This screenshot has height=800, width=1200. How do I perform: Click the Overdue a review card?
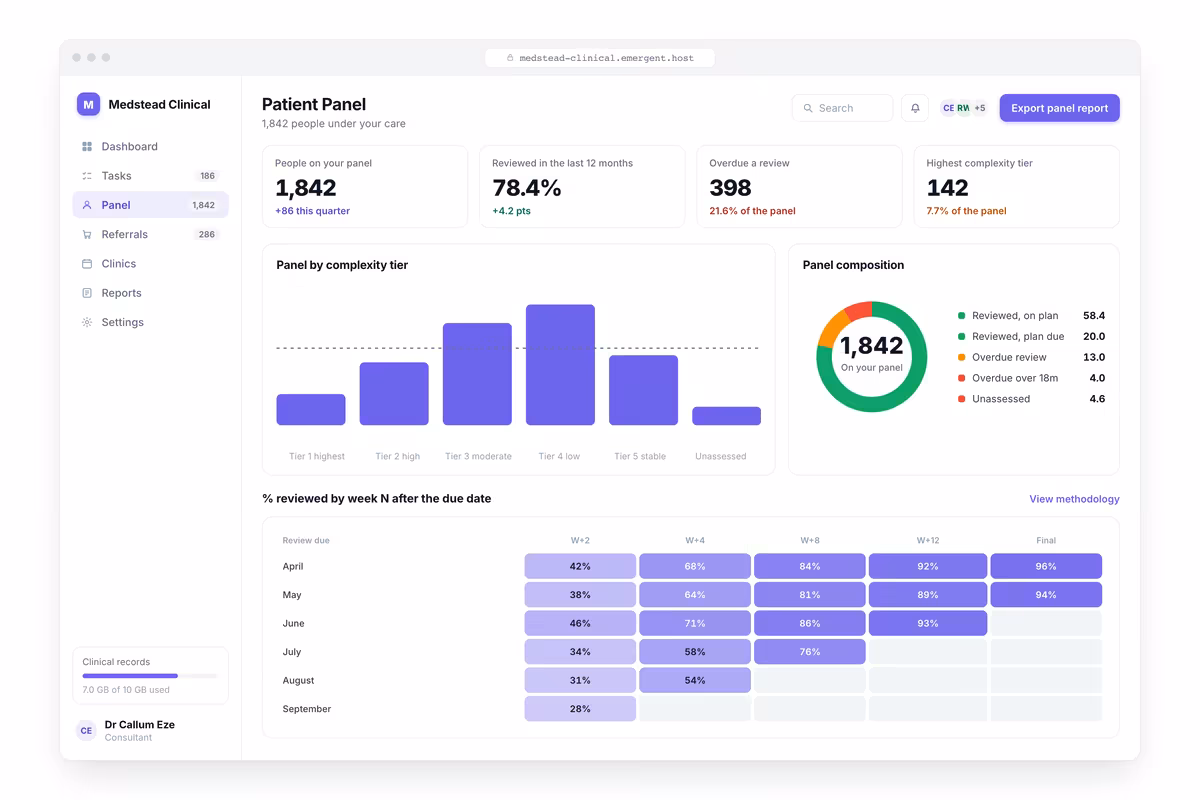pyautogui.click(x=799, y=187)
